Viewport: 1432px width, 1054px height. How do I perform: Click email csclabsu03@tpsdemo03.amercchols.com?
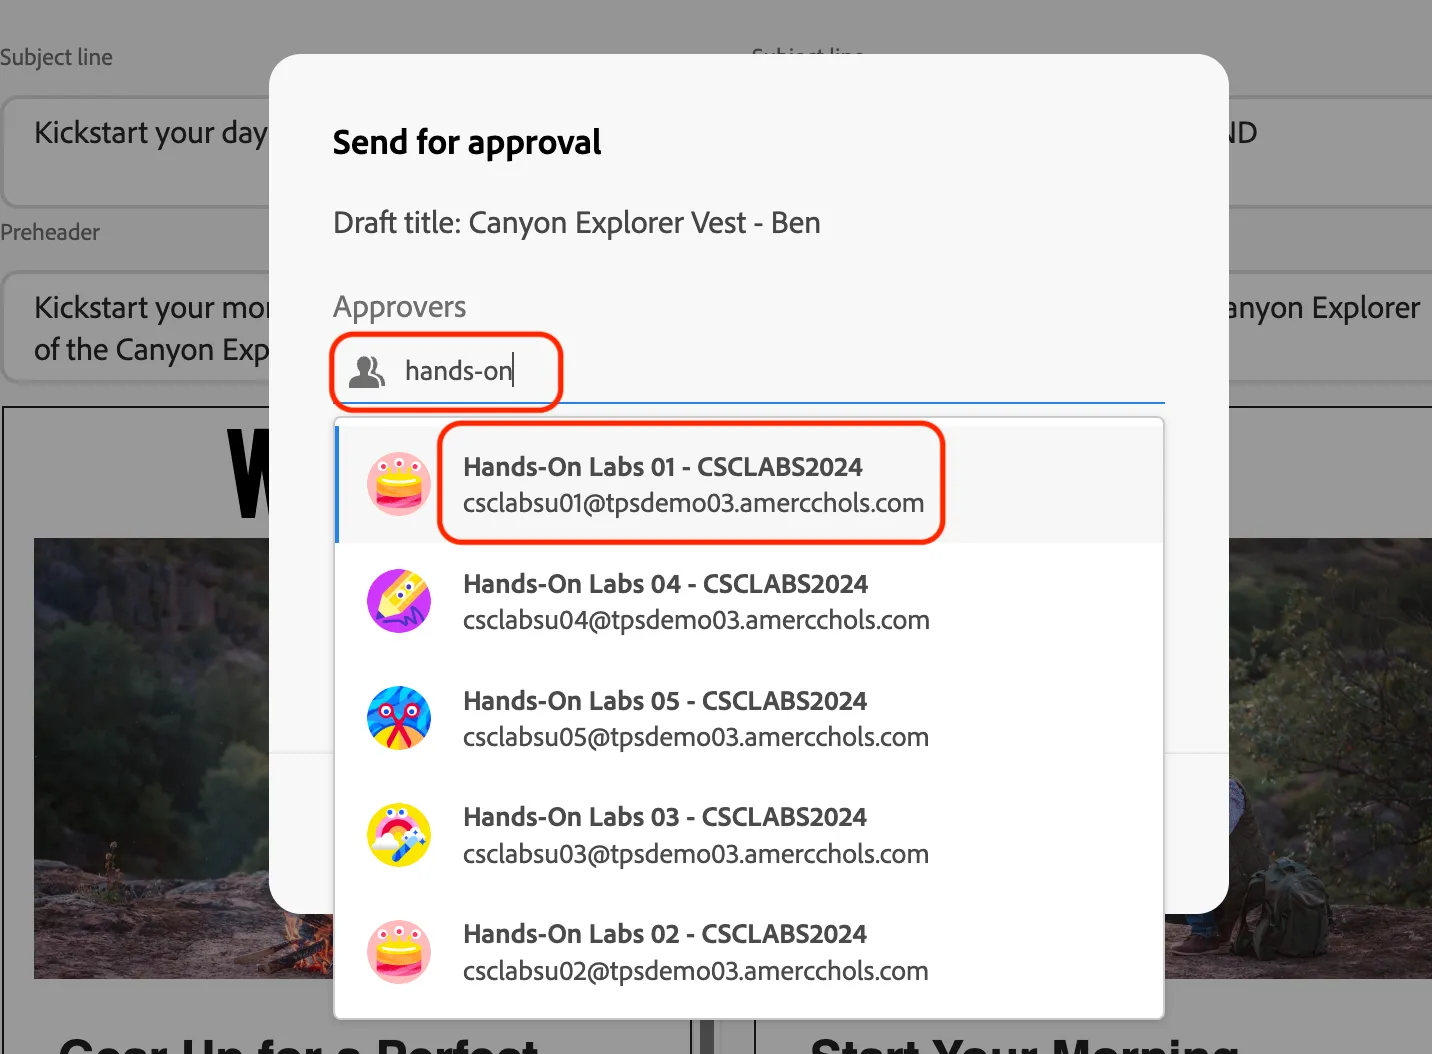coord(696,854)
